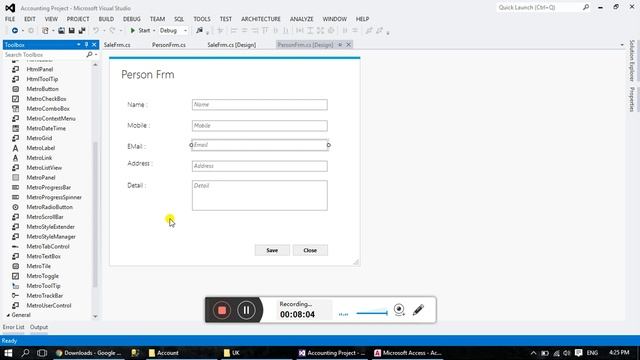Select MetroStyleManager toolbox item

tap(51, 237)
